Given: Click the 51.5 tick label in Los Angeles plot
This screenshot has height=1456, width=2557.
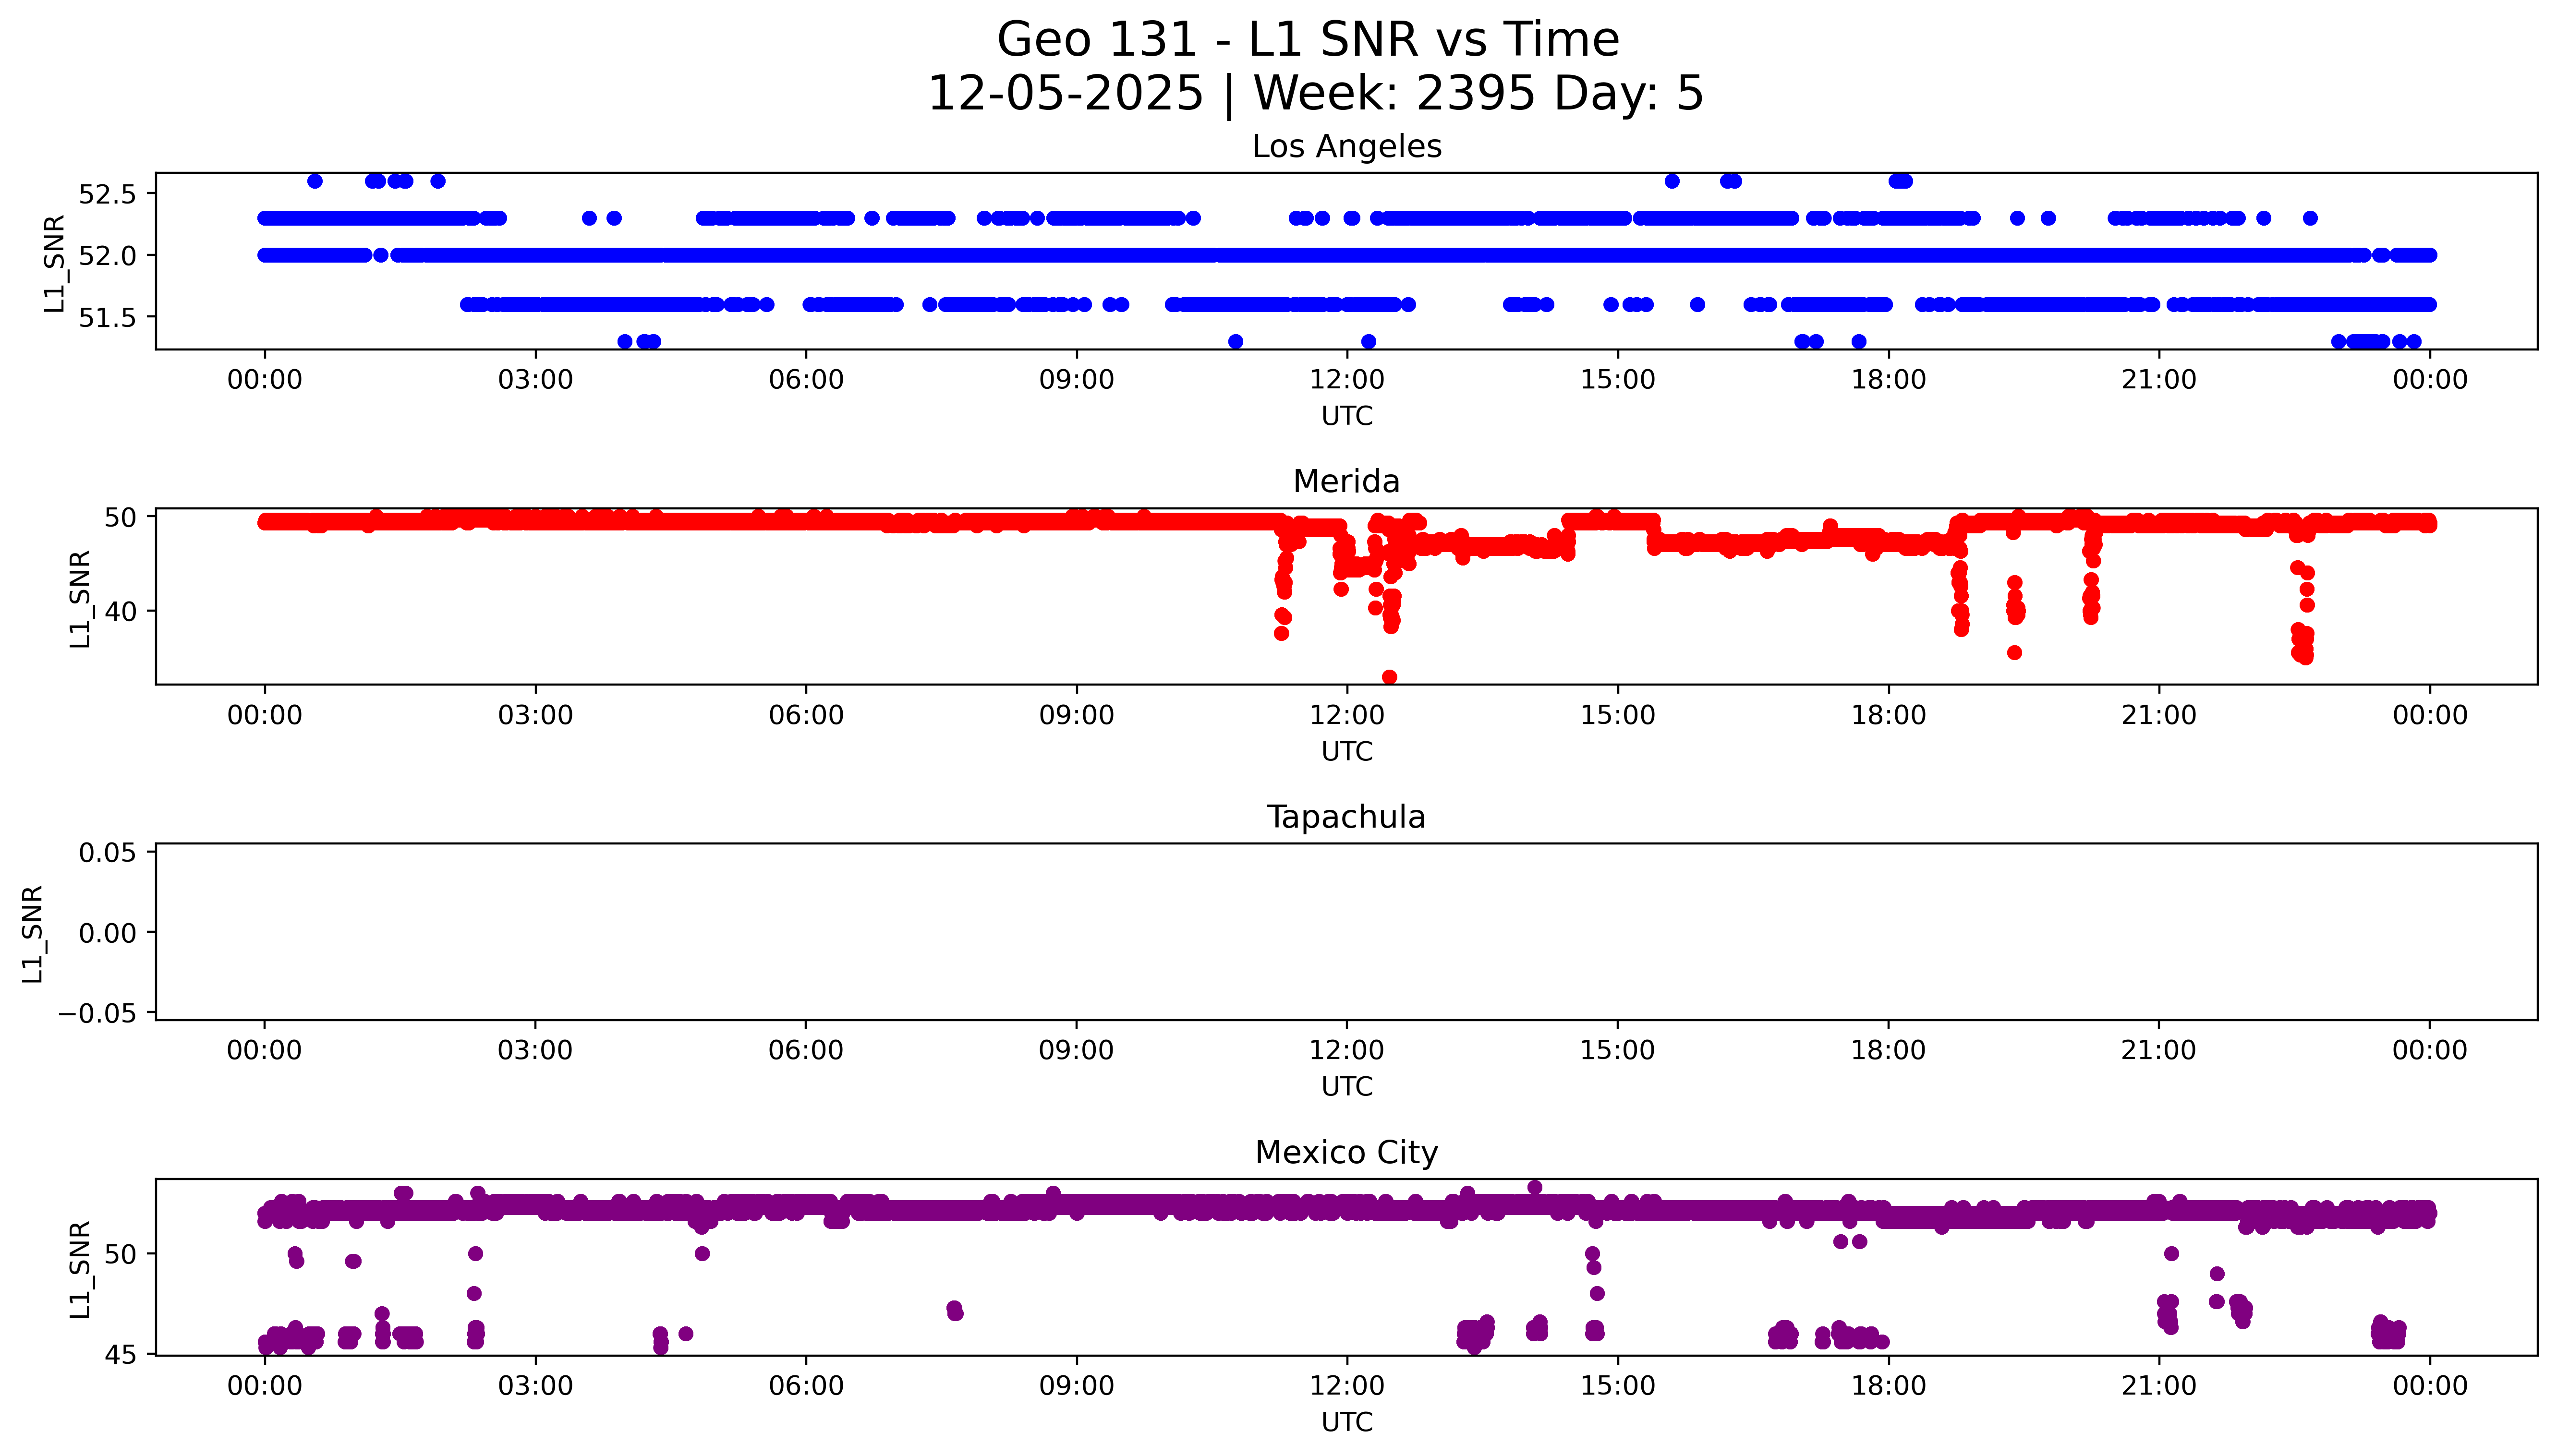Looking at the screenshot, I should [106, 318].
